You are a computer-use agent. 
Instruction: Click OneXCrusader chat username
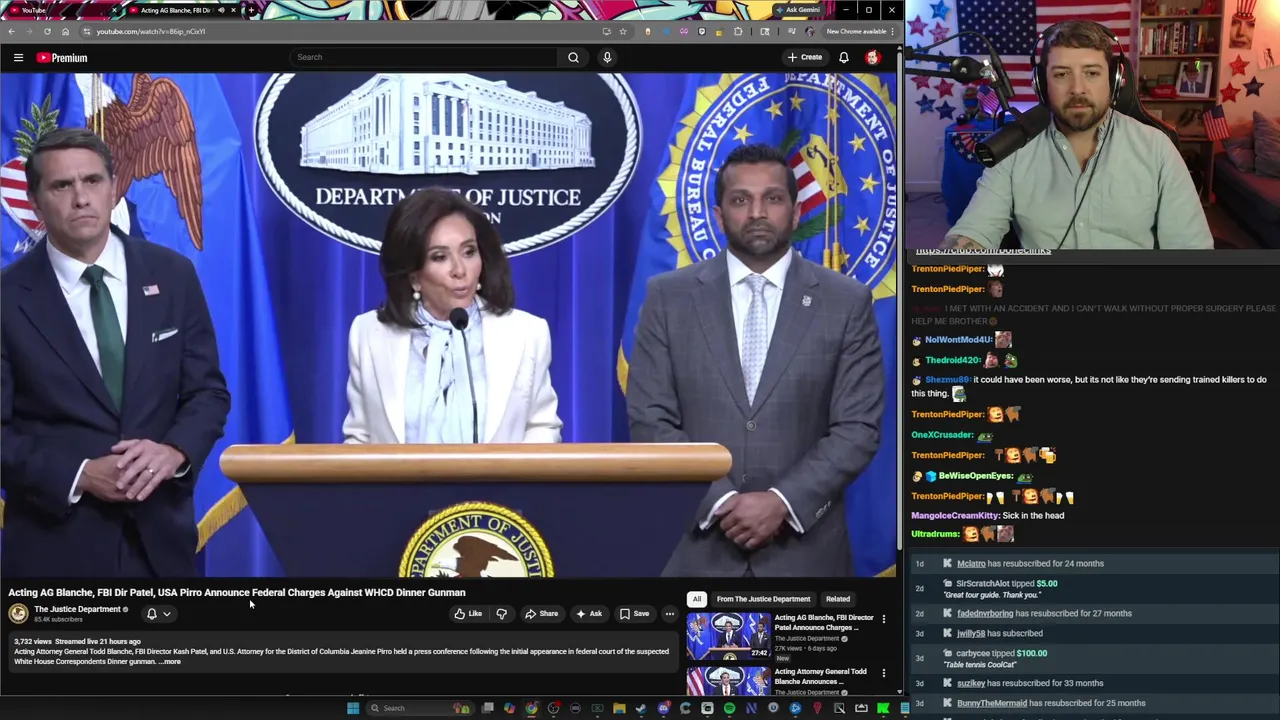(x=943, y=435)
